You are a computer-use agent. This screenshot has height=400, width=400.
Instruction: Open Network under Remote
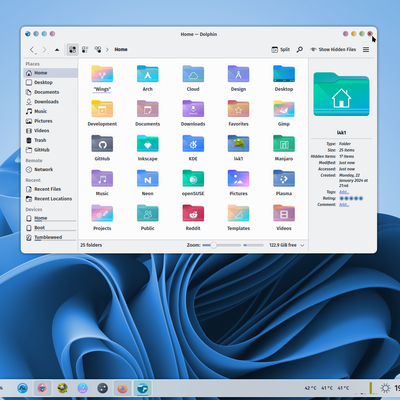coord(51,170)
